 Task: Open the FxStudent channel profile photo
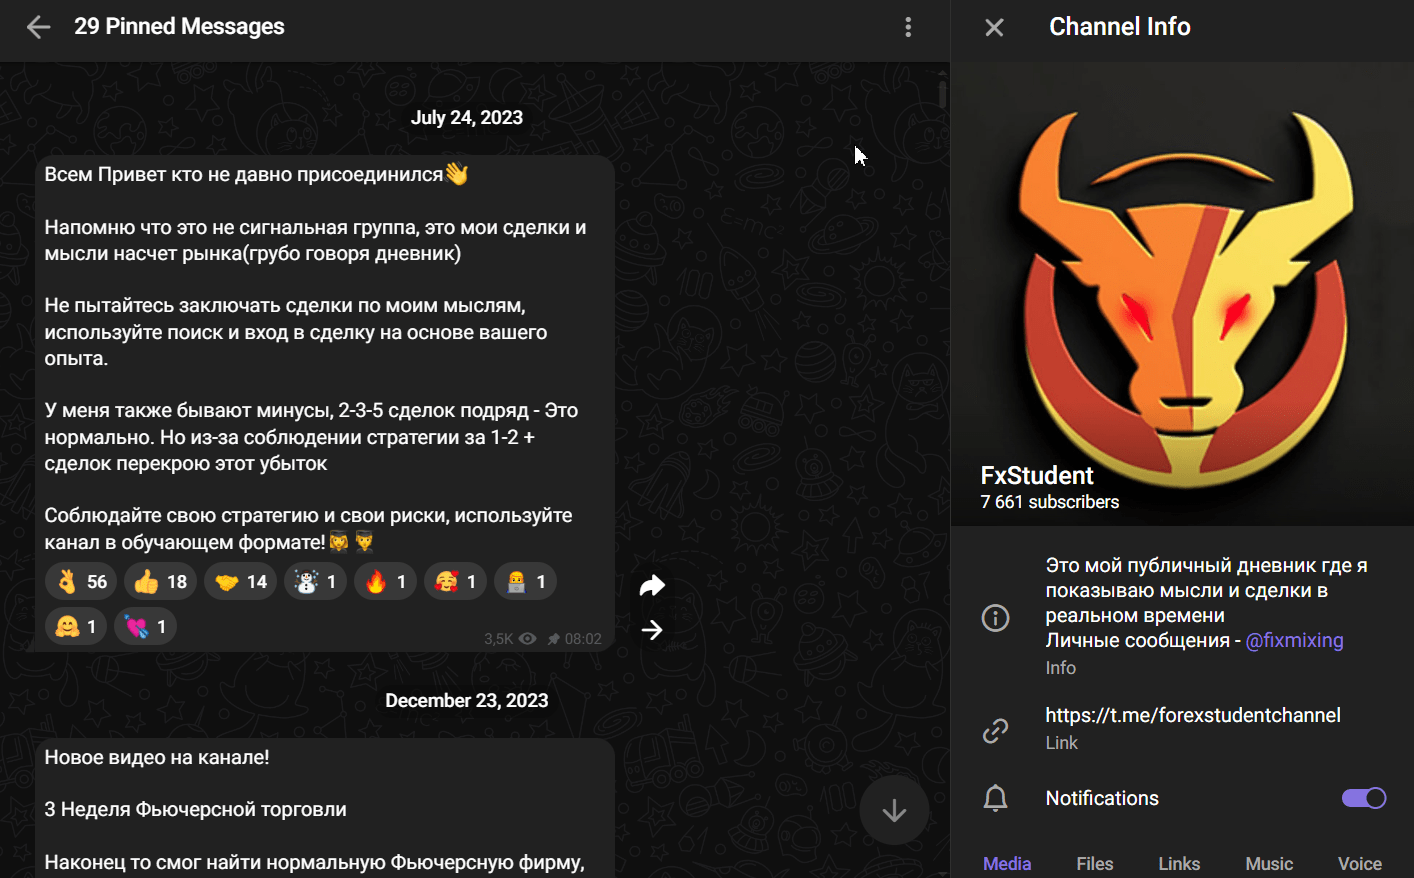pyautogui.click(x=1182, y=295)
